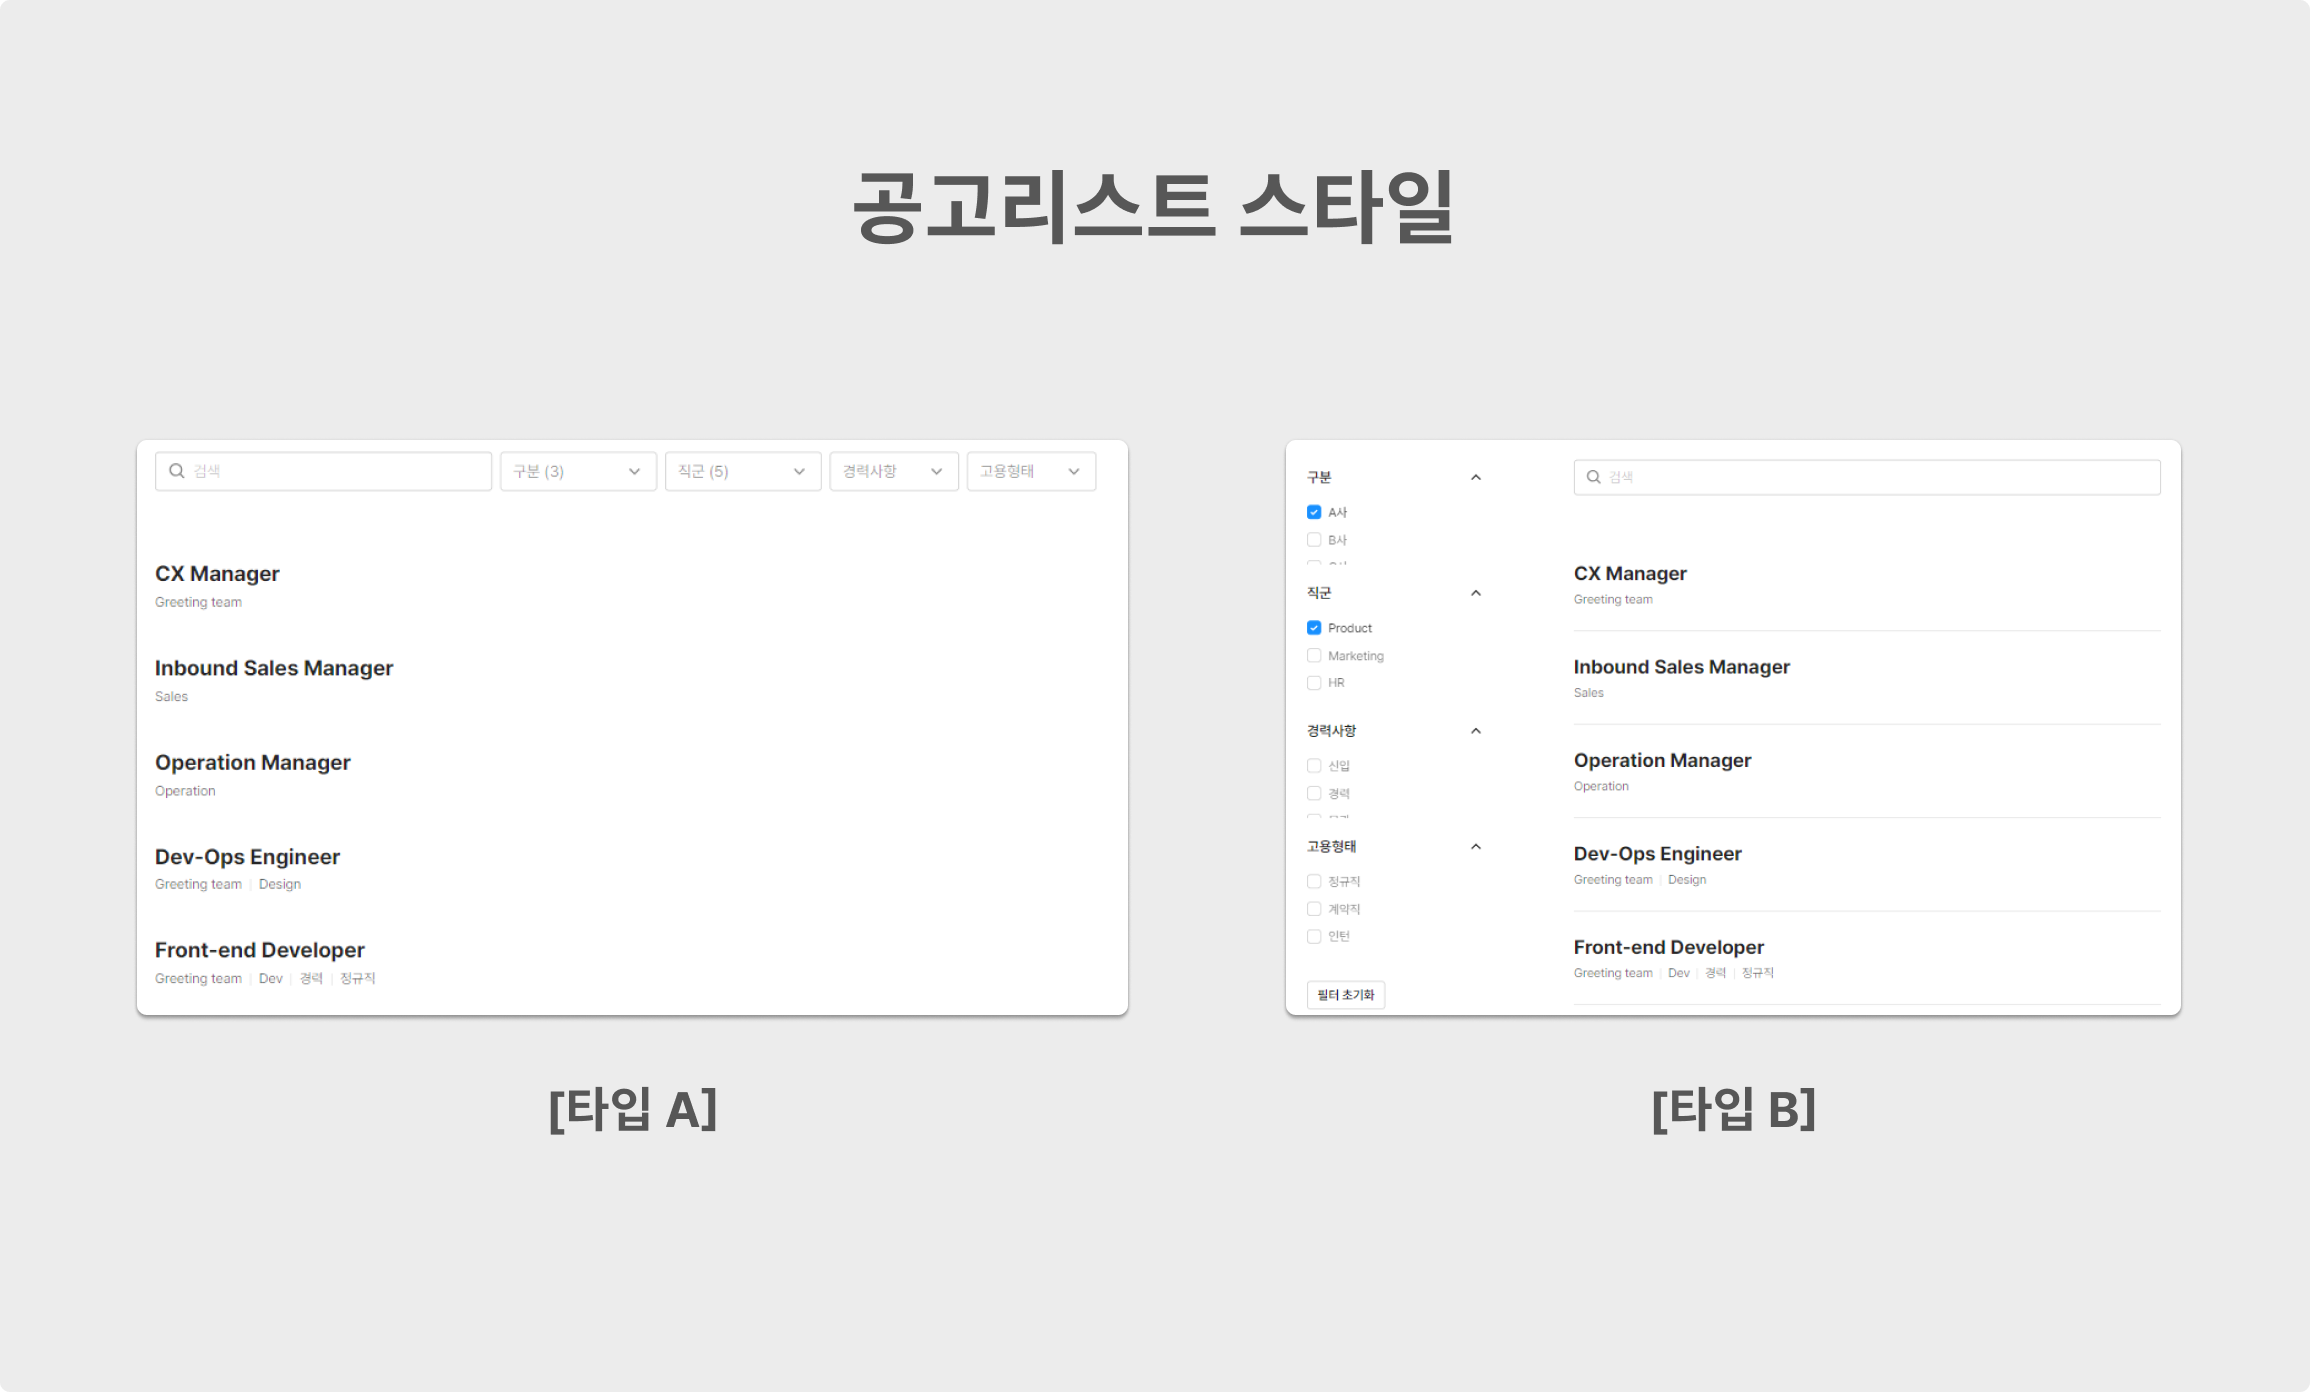Open the 고용형태 dropdown in Type A
The height and width of the screenshot is (1392, 2310).
1030,471
